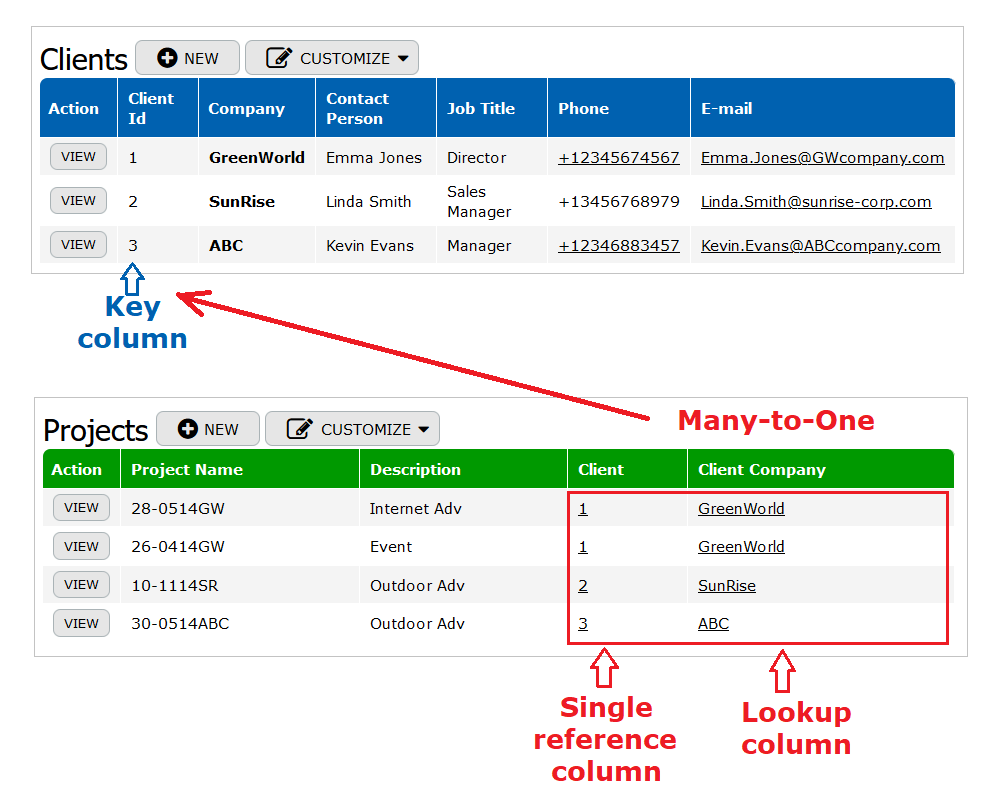This screenshot has height=808, width=999.
Task: Open Client link 3 for project 30-0514ABC
Action: point(583,624)
